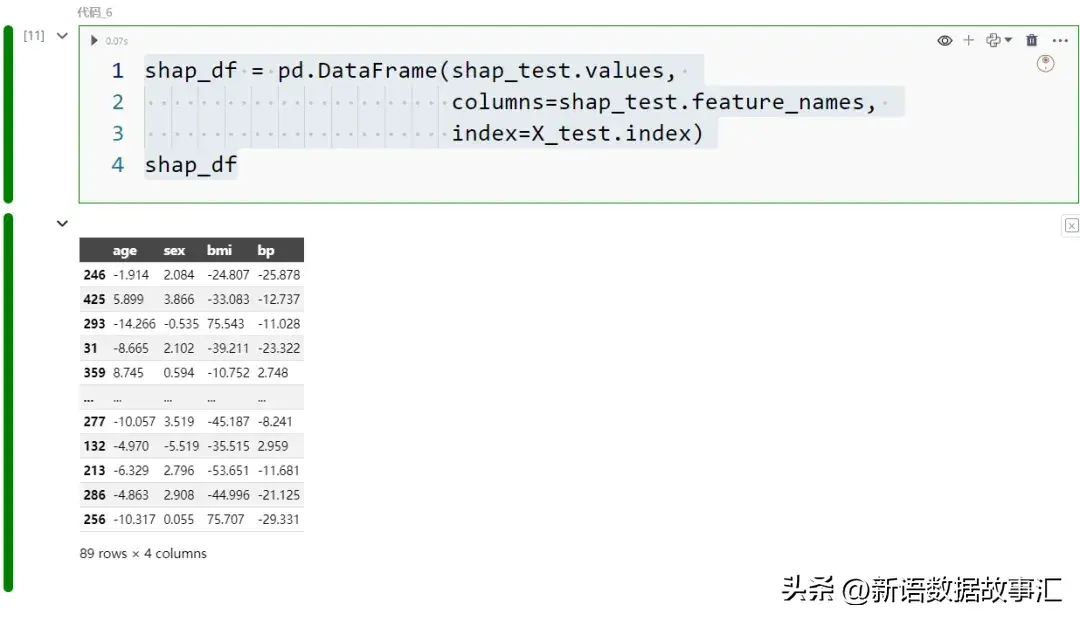Open the cell's more options menu
The height and width of the screenshot is (621, 1080).
click(1060, 41)
